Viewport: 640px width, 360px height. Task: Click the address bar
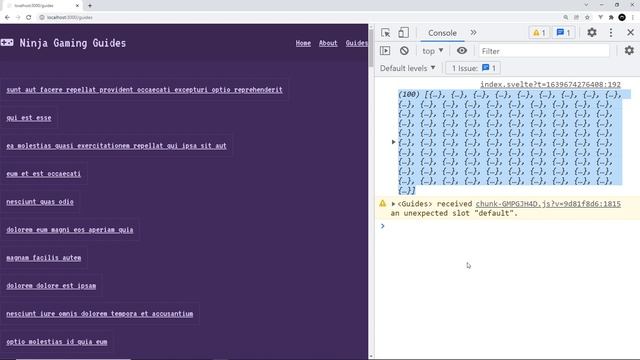click(298, 17)
